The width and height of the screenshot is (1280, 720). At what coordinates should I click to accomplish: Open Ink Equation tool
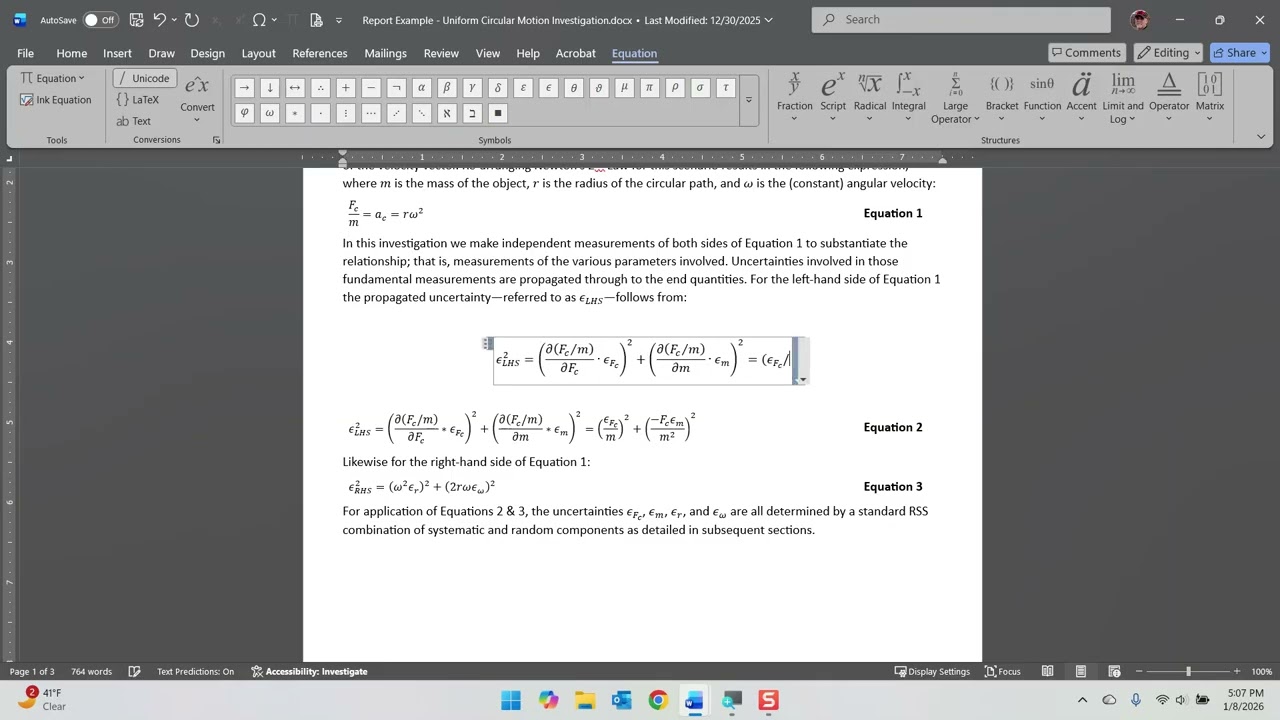(x=56, y=100)
